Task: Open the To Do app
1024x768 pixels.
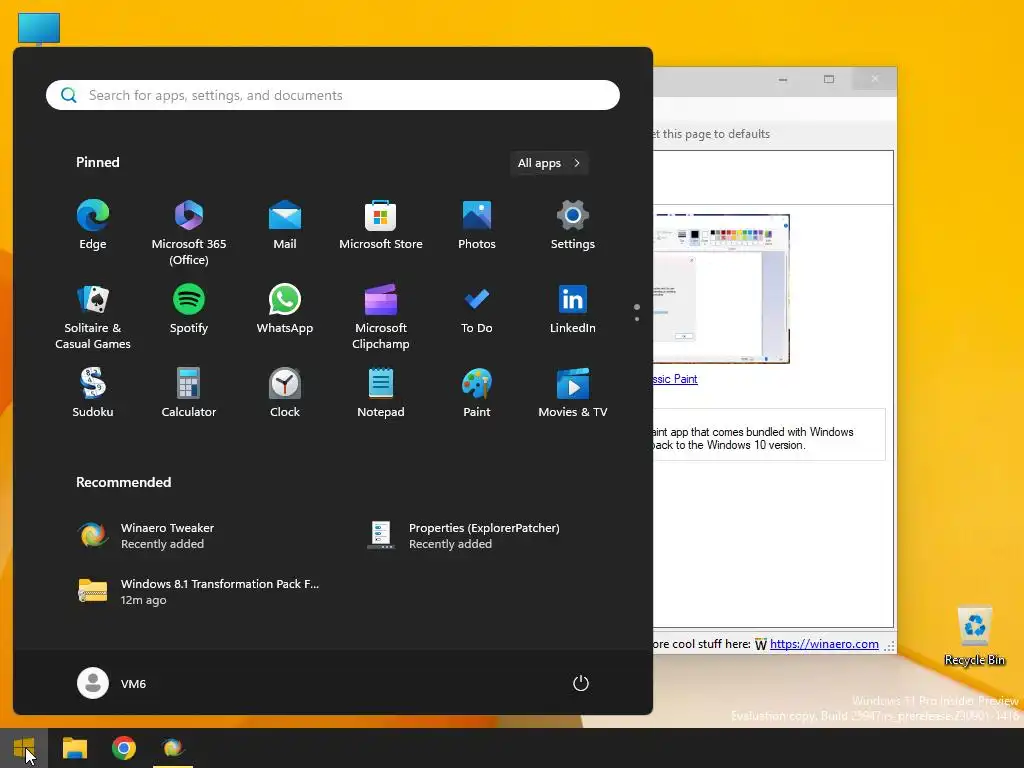Action: tap(477, 310)
